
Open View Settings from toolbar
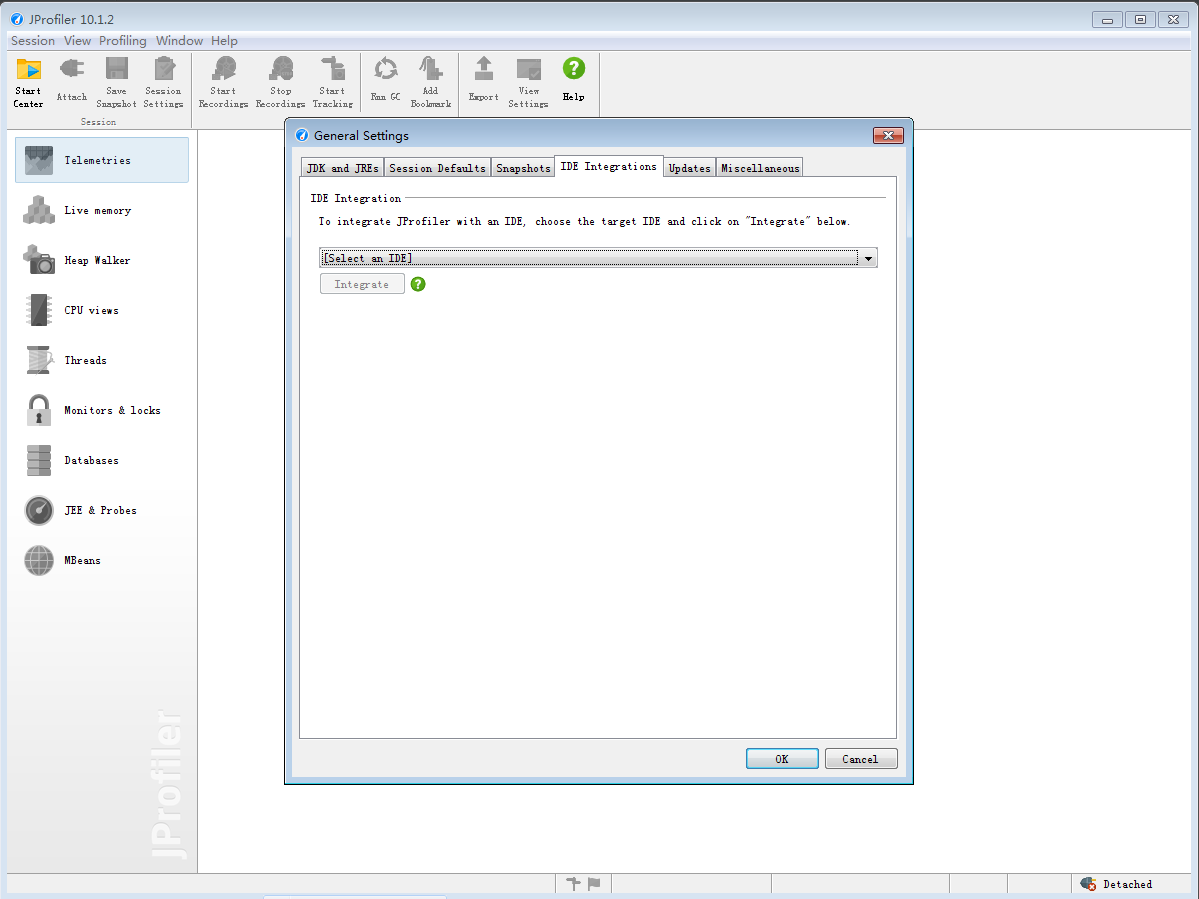coord(528,83)
